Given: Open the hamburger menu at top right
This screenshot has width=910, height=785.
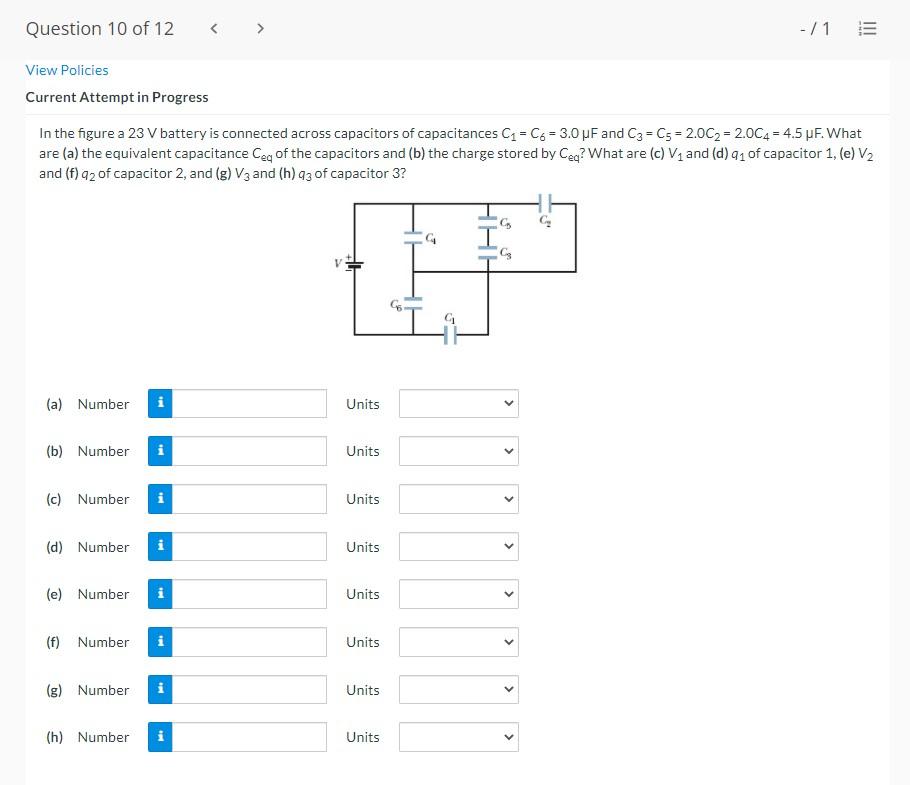Looking at the screenshot, I should pyautogui.click(x=867, y=28).
